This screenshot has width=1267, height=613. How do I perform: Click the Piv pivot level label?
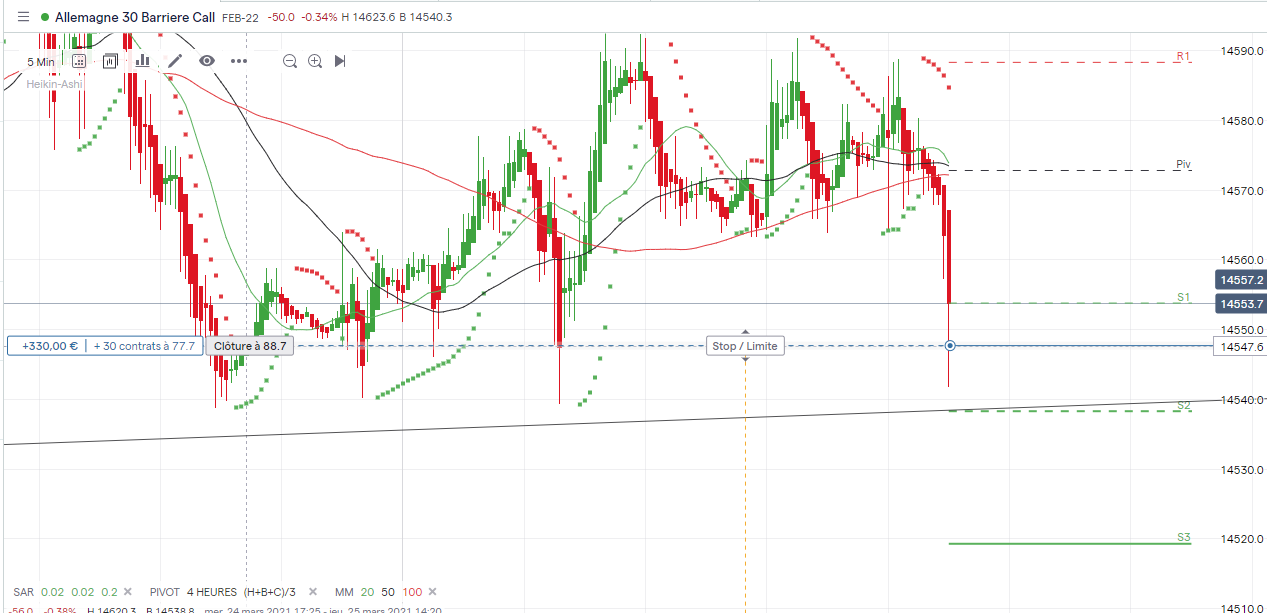[1184, 164]
